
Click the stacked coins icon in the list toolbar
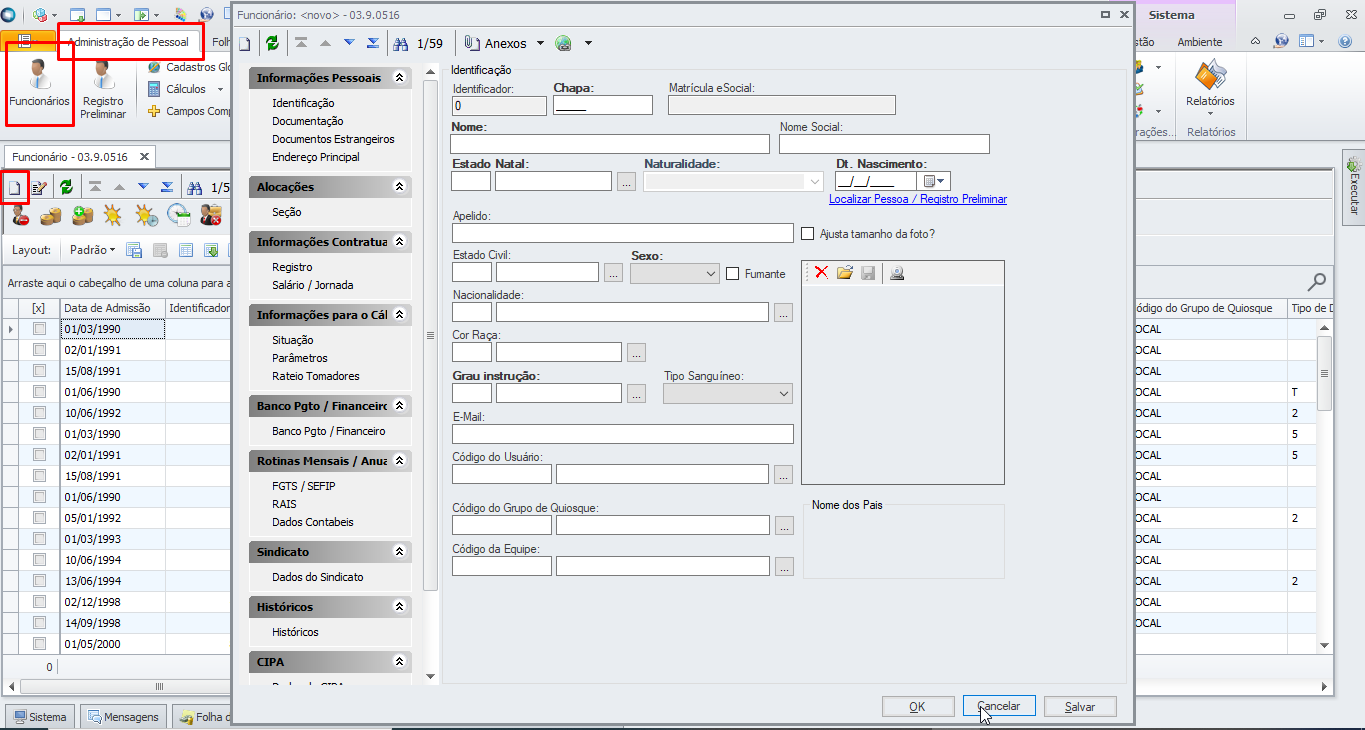(x=50, y=215)
